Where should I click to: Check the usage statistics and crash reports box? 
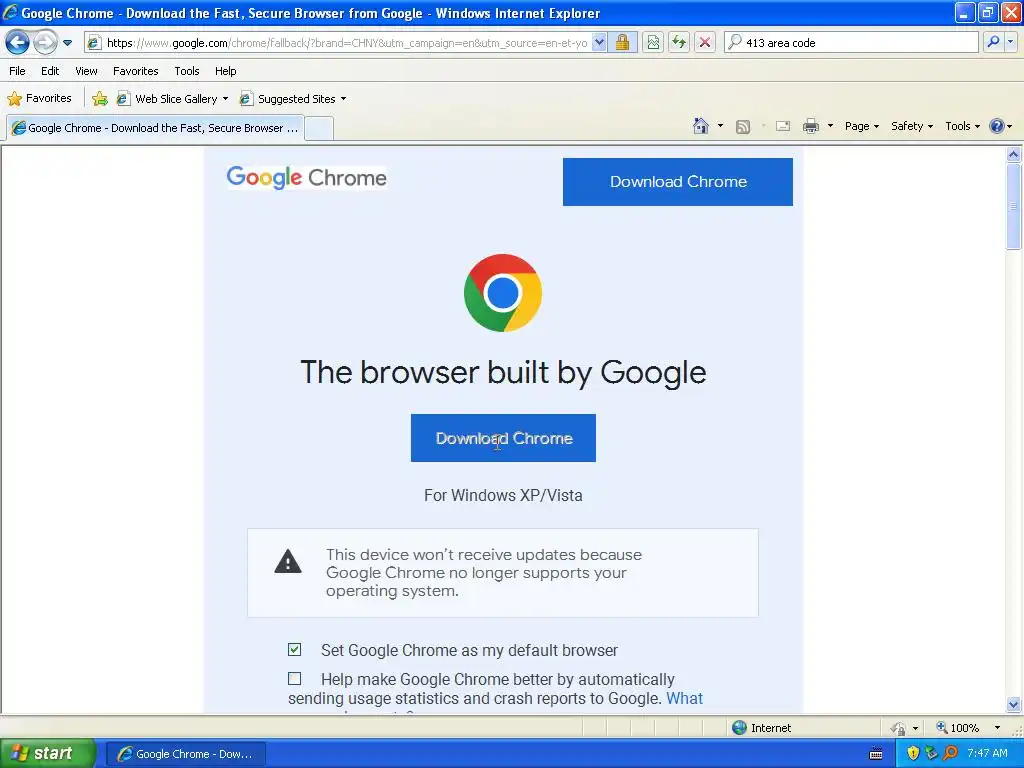pos(295,679)
